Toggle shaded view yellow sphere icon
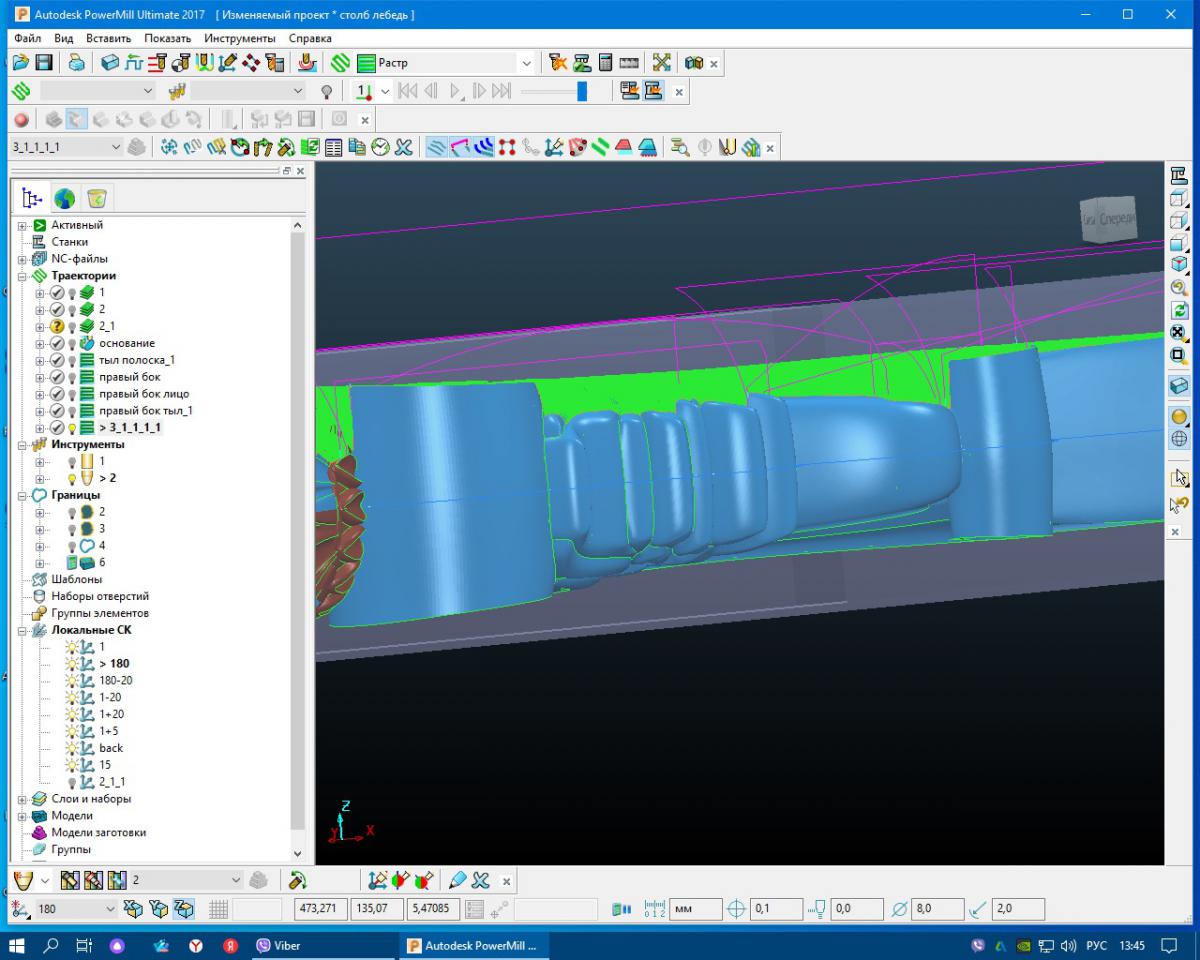This screenshot has width=1200, height=960. coord(1179,416)
